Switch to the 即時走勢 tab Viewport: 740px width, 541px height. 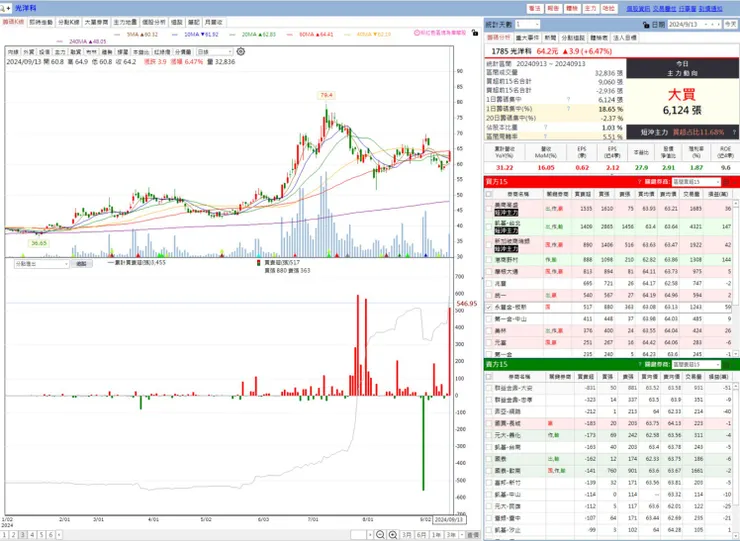41,22
